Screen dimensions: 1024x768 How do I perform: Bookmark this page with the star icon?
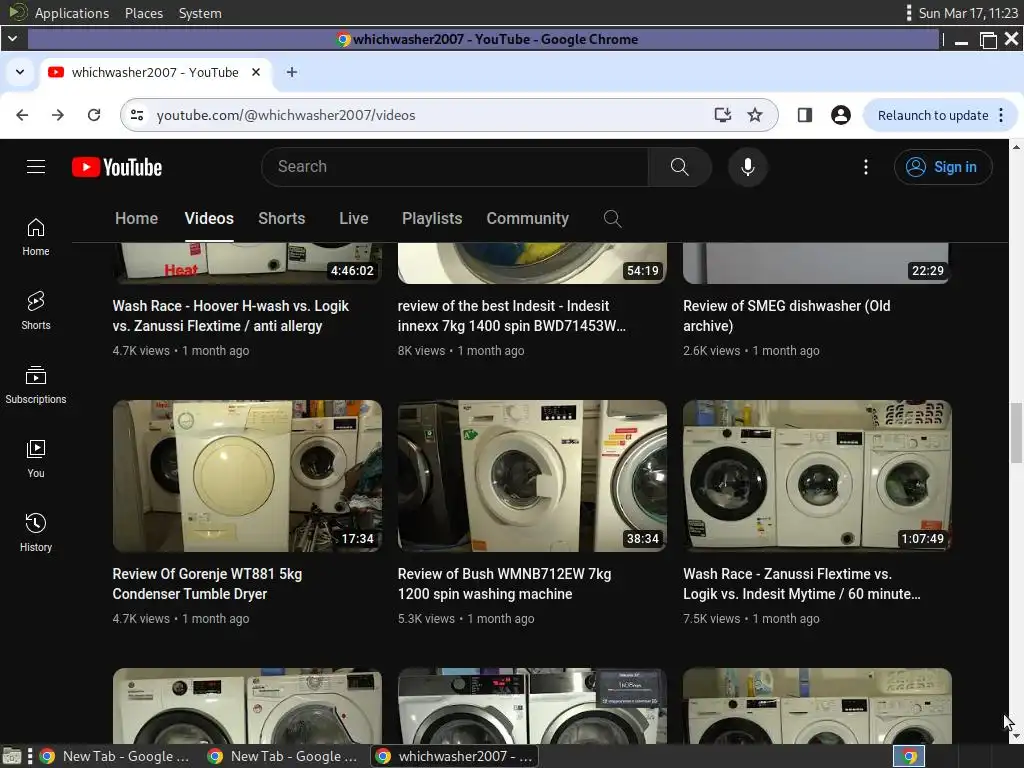755,115
